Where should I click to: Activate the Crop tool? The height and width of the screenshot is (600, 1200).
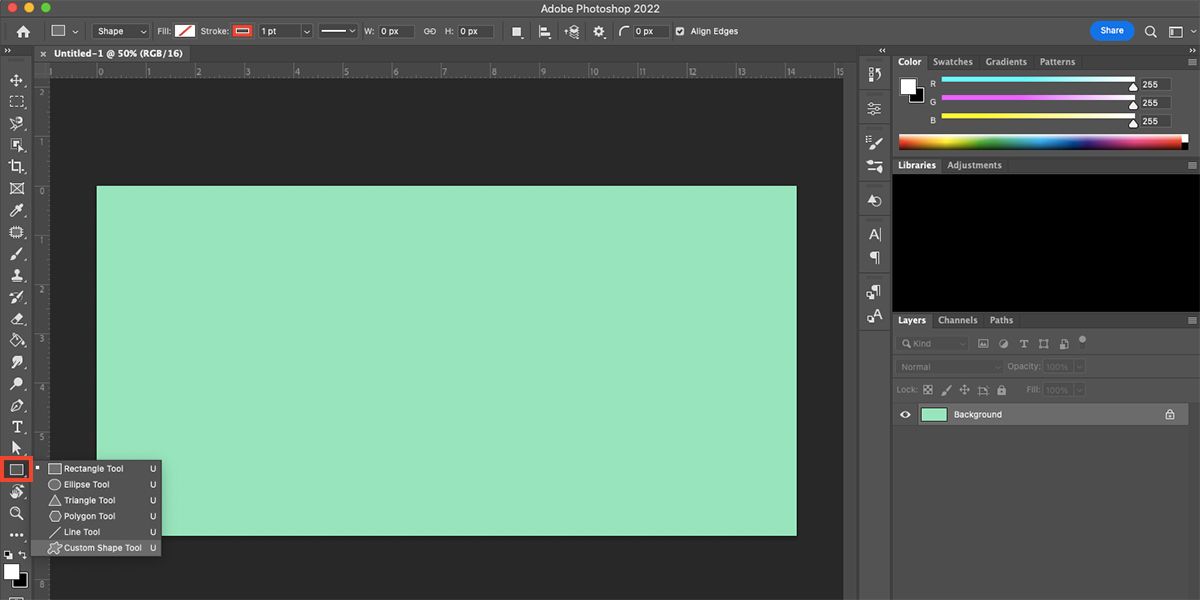(16, 166)
